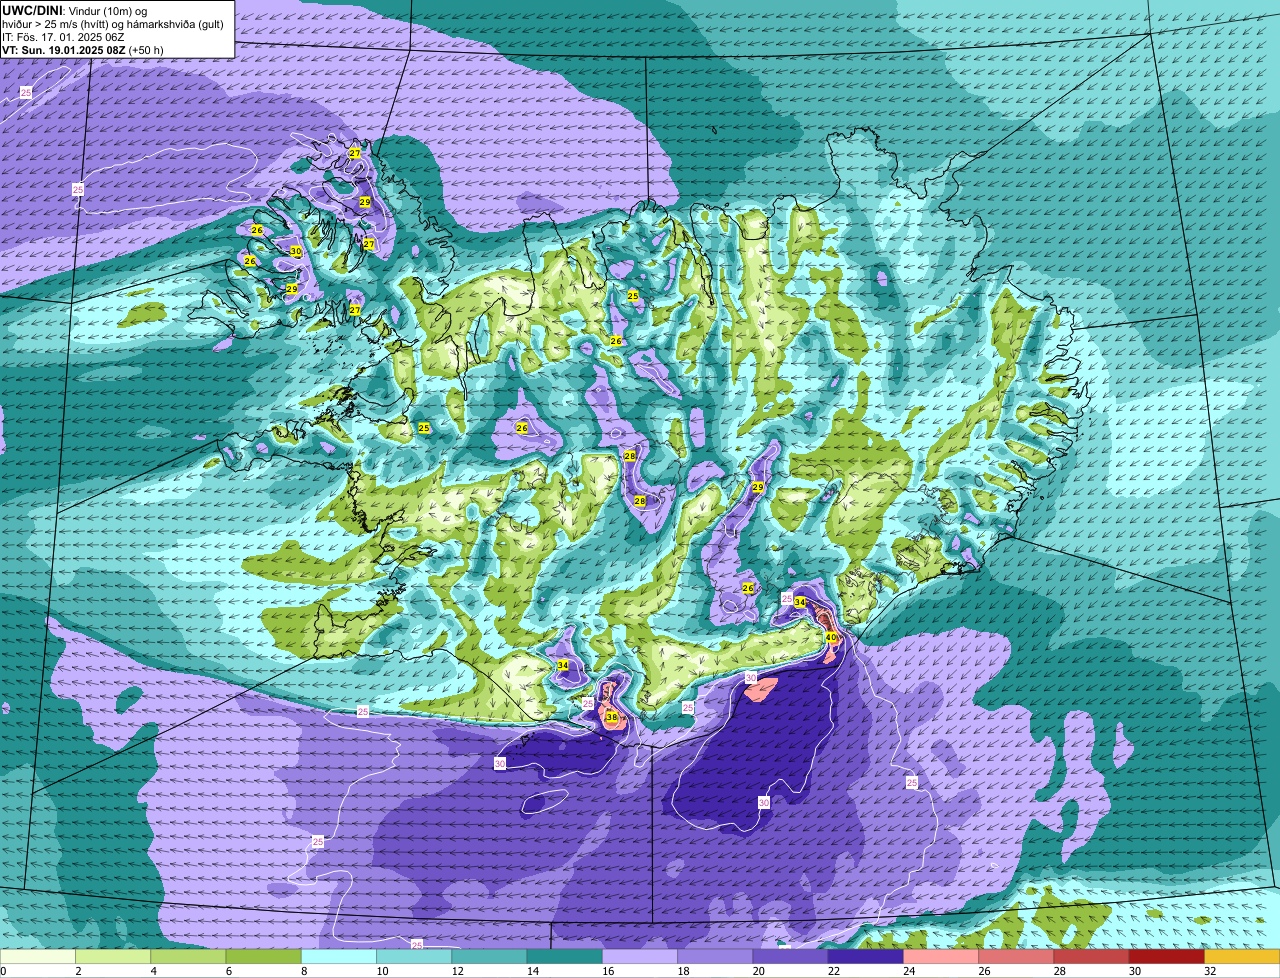Click the color scale tick label '4'
This screenshot has height=978, width=1280.
click(x=153, y=971)
